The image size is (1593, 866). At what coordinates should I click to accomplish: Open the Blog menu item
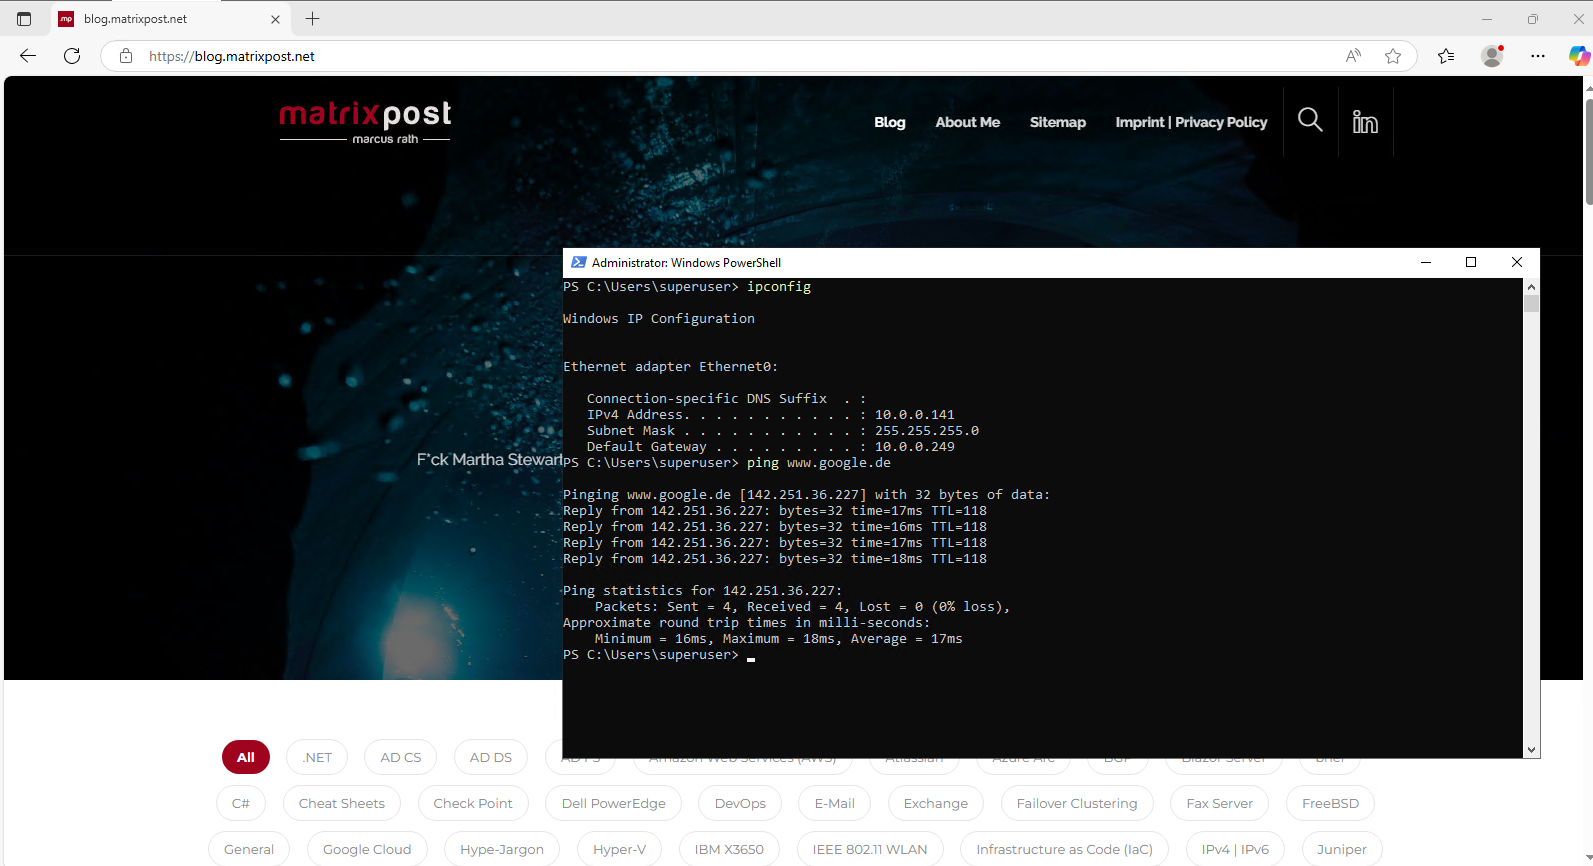(x=889, y=122)
